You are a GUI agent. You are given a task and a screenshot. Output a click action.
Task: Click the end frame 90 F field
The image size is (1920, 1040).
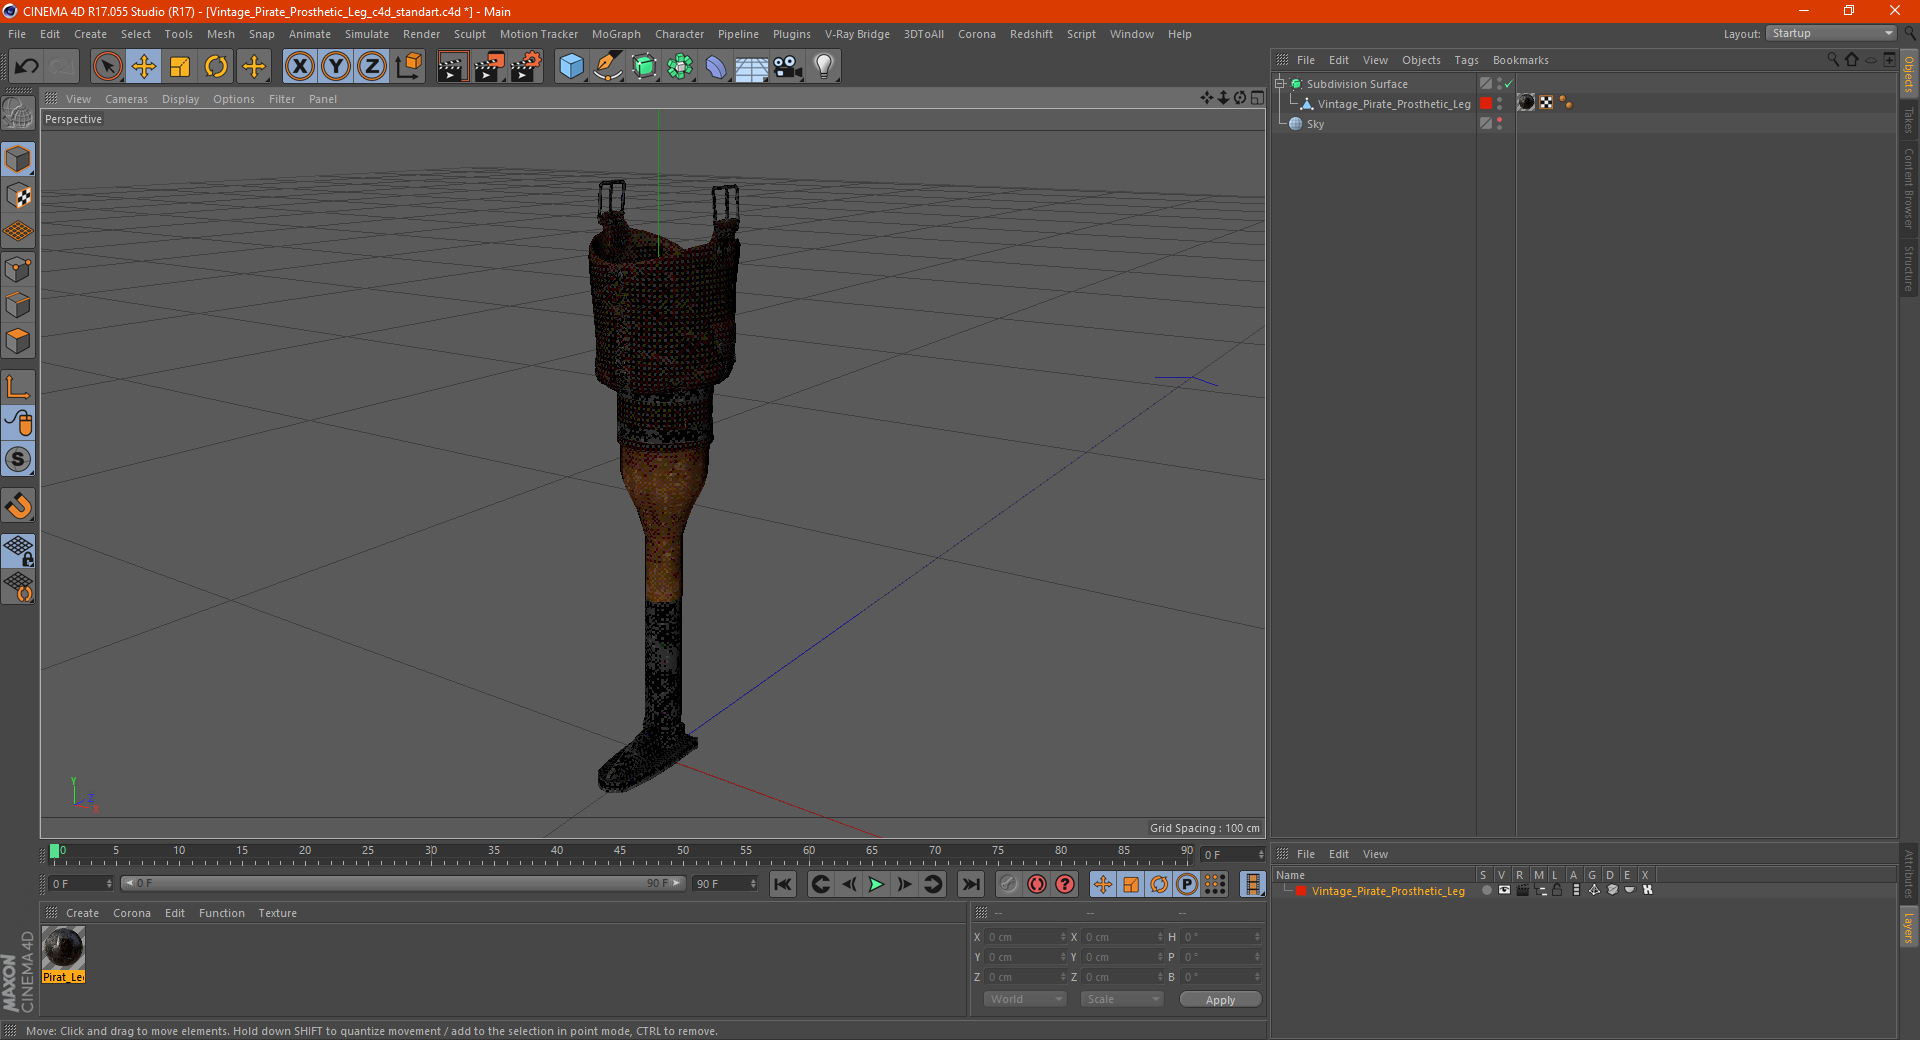[x=726, y=884]
